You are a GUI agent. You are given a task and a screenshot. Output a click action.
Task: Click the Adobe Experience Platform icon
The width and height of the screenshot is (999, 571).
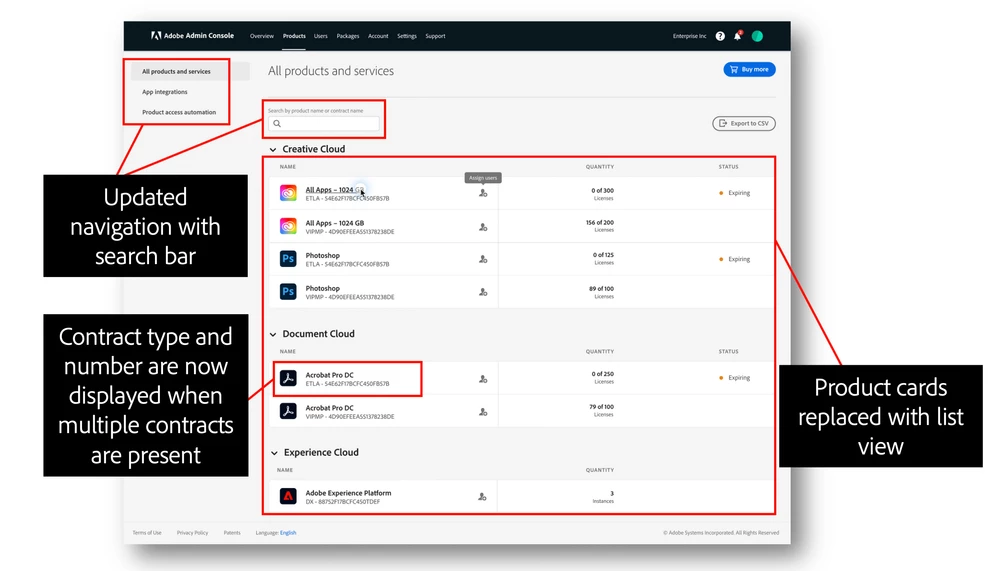pyautogui.click(x=288, y=496)
